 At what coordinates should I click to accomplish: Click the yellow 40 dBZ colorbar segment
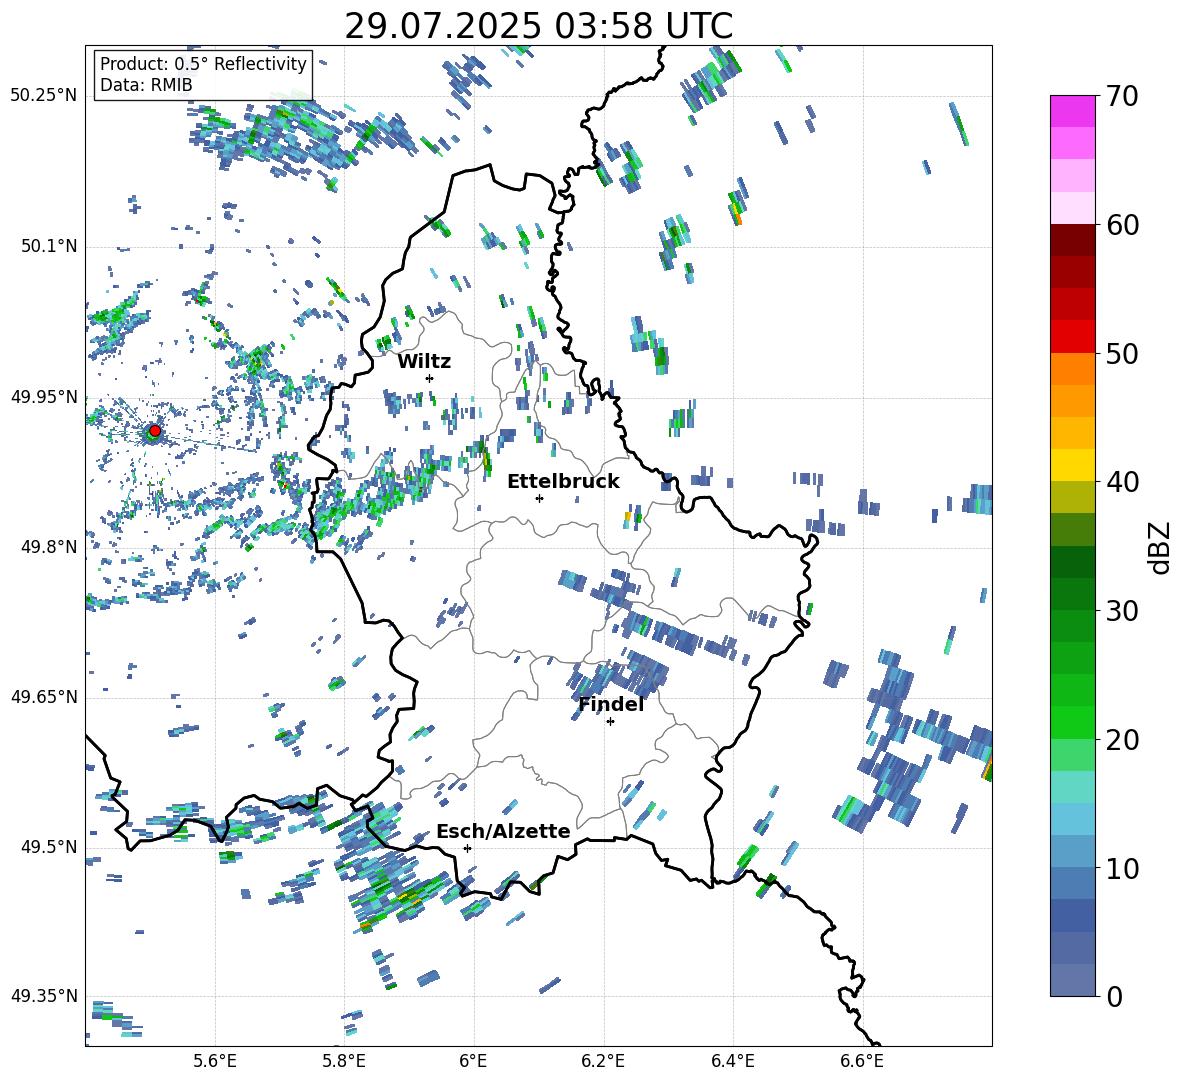[x=1072, y=465]
